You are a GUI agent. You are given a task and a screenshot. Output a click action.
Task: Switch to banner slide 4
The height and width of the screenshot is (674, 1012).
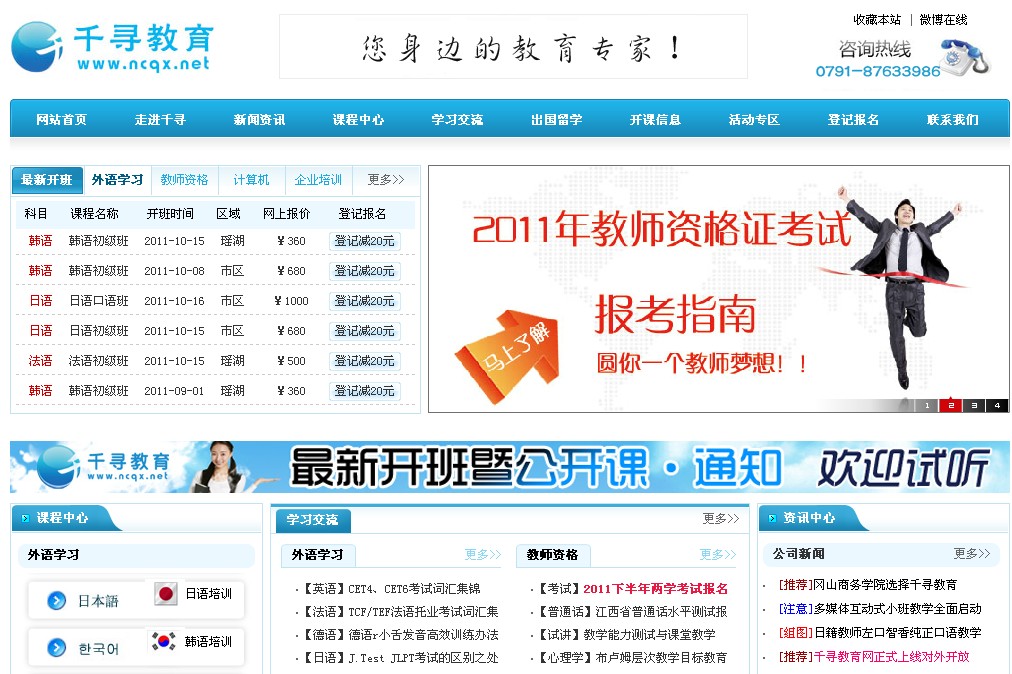[x=996, y=405]
